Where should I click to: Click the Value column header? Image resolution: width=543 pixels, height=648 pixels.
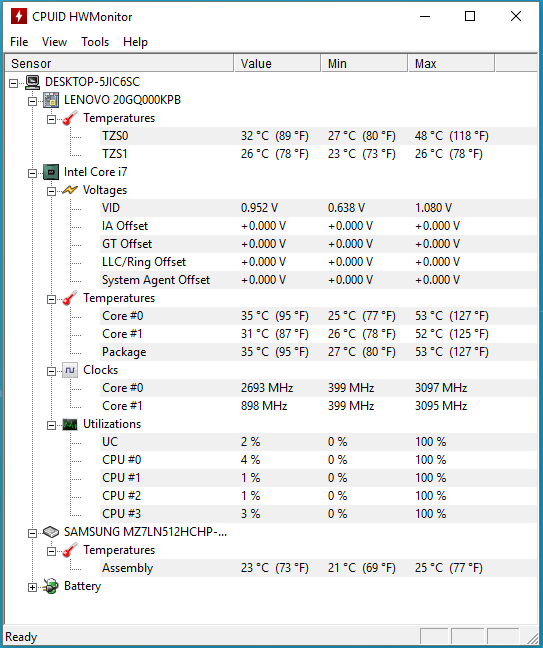277,64
